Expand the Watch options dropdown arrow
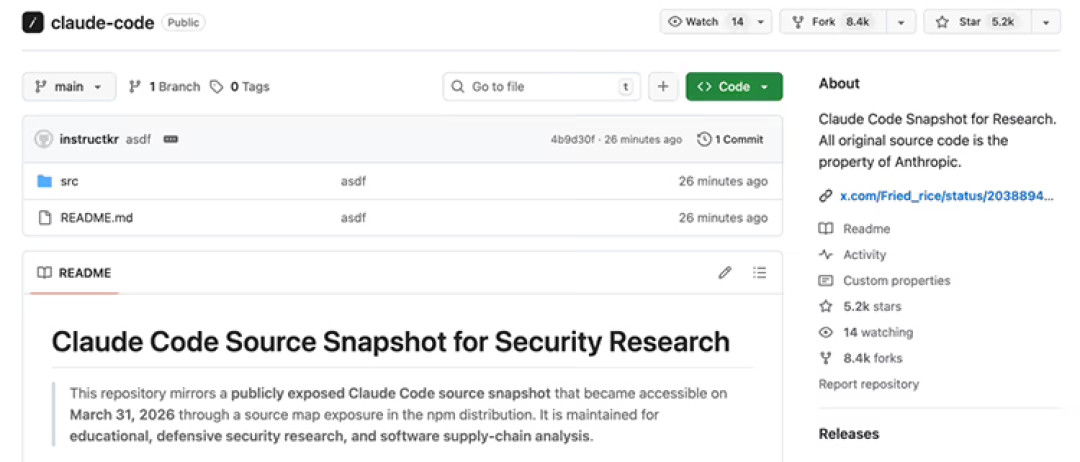 coord(761,22)
